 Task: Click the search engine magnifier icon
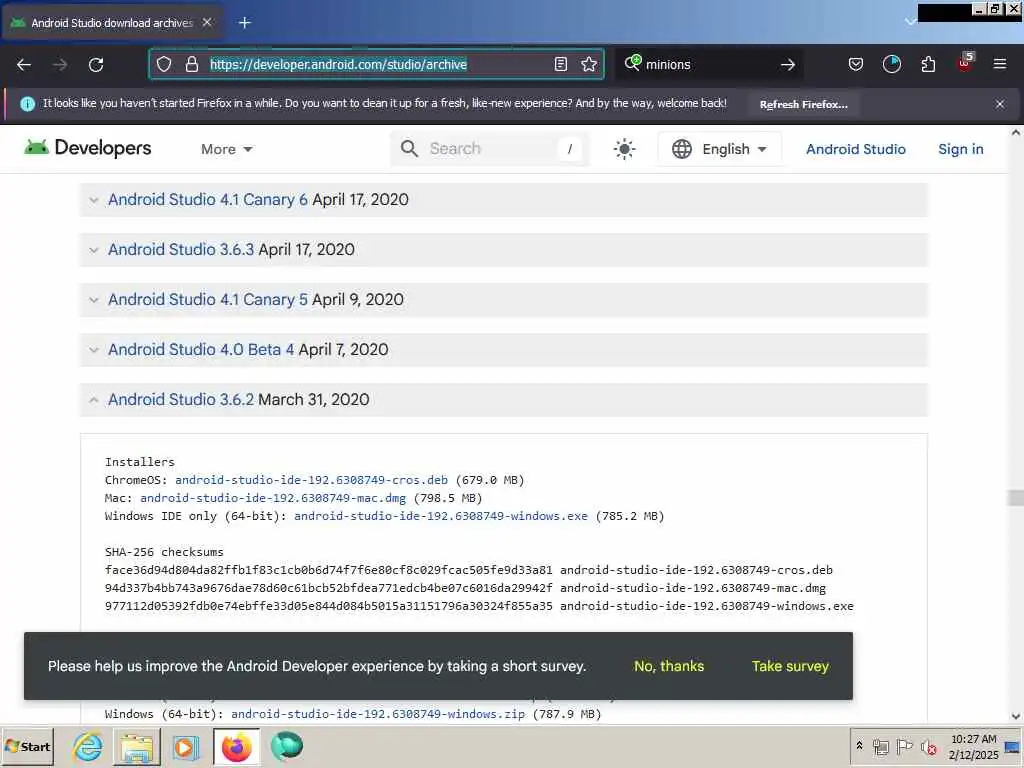coord(633,63)
